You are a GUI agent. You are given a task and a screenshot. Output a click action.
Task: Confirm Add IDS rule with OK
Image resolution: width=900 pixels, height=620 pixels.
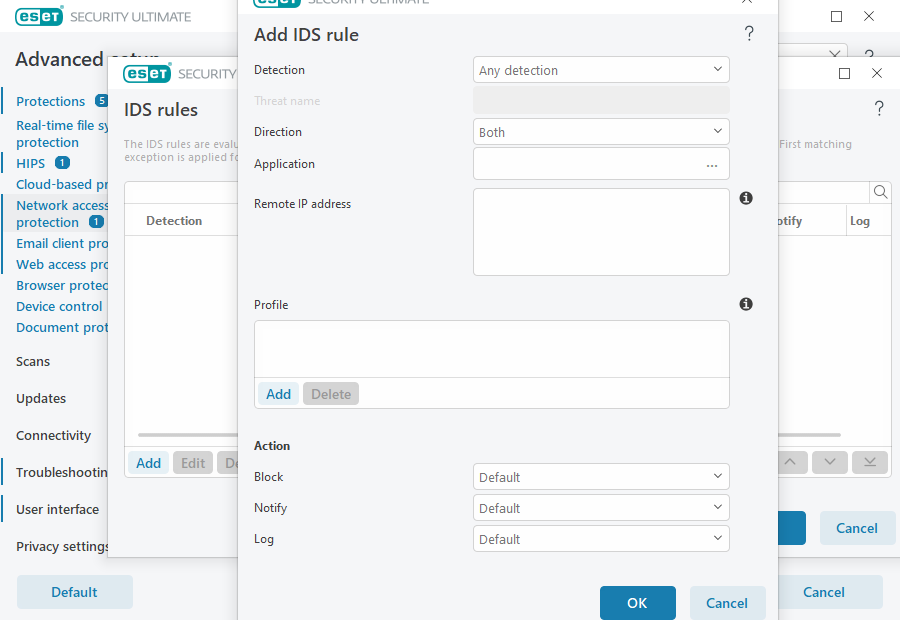638,603
